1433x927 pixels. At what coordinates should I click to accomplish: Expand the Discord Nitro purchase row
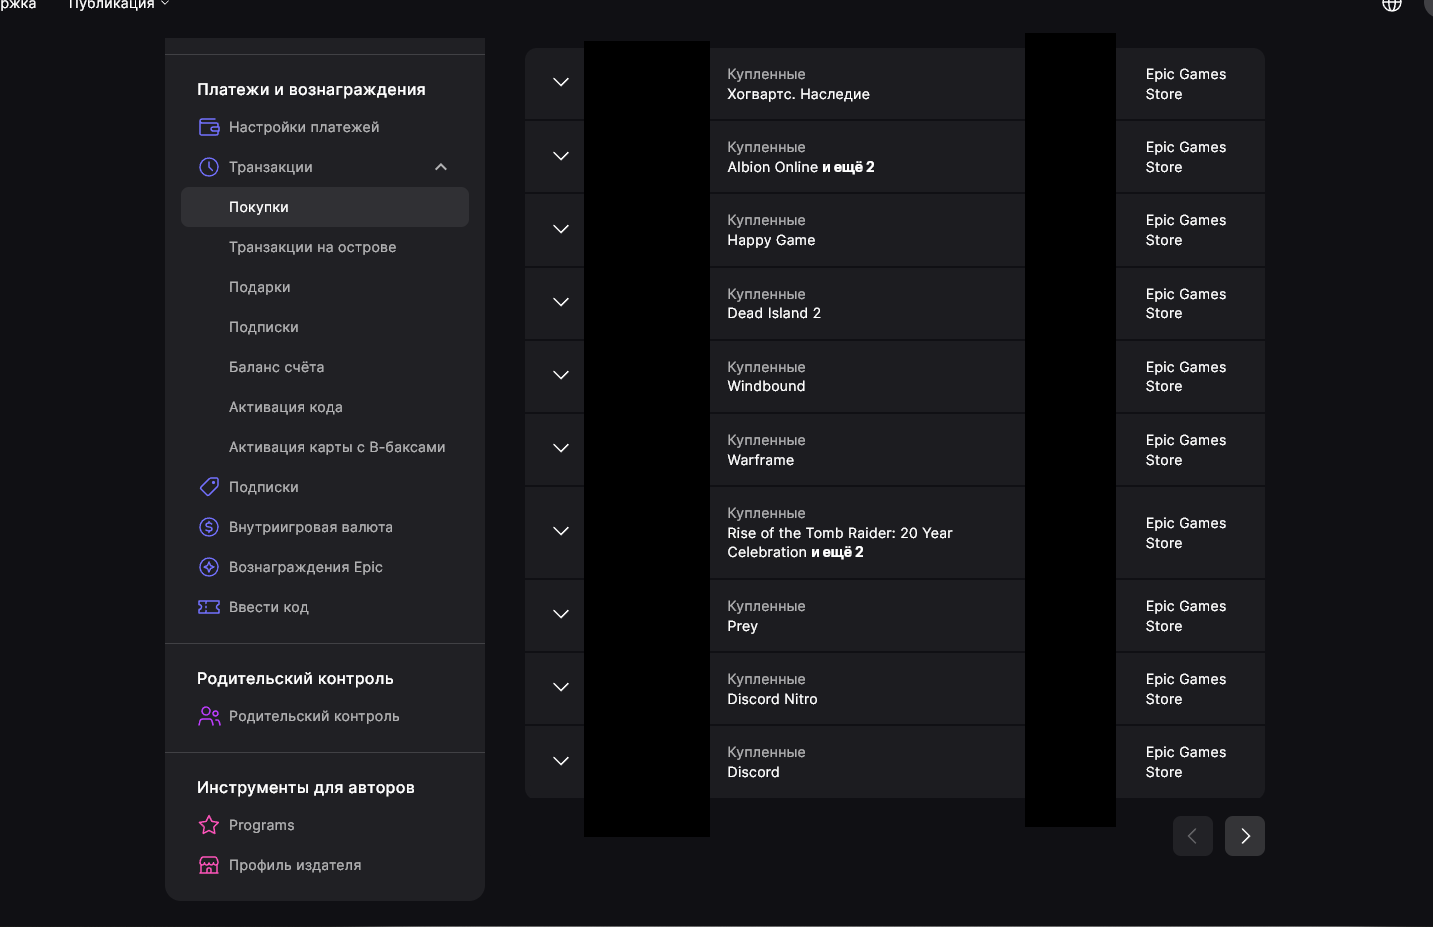click(561, 688)
